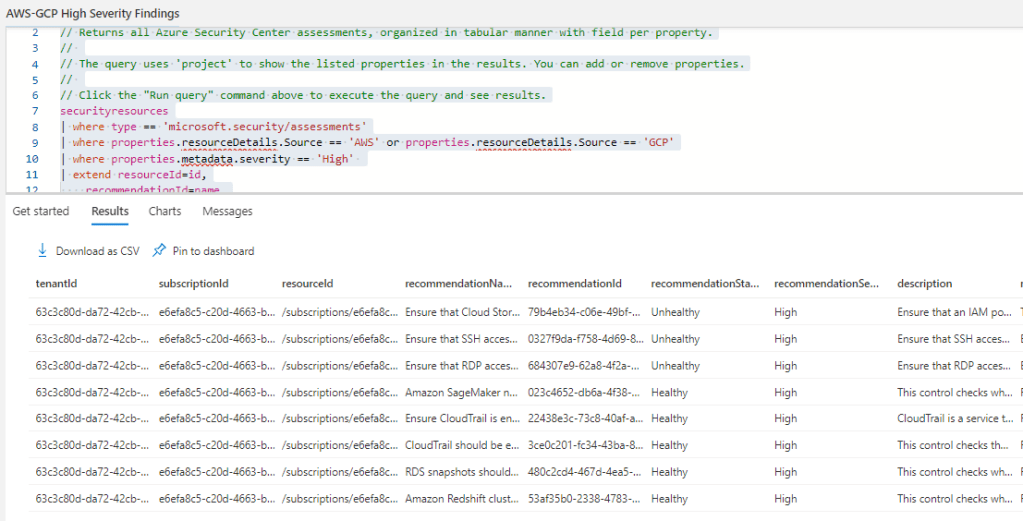Open the Results tab

click(110, 211)
